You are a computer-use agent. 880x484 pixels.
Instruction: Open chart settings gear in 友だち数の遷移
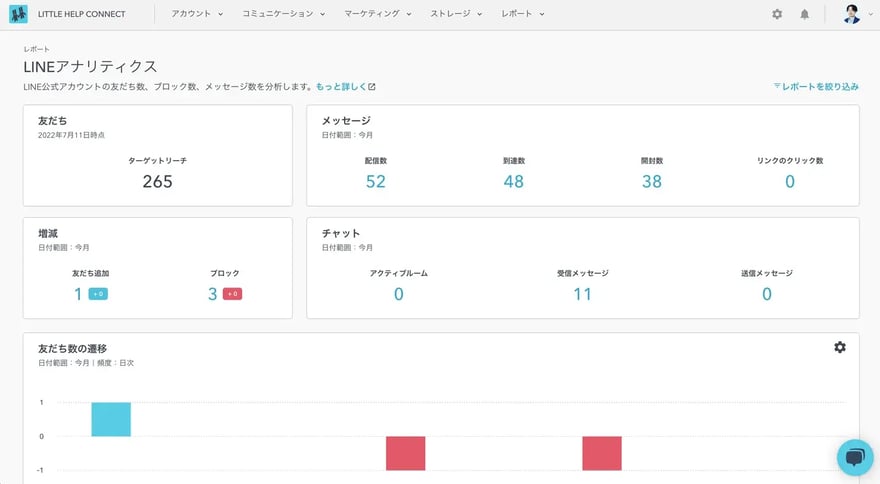pos(840,347)
